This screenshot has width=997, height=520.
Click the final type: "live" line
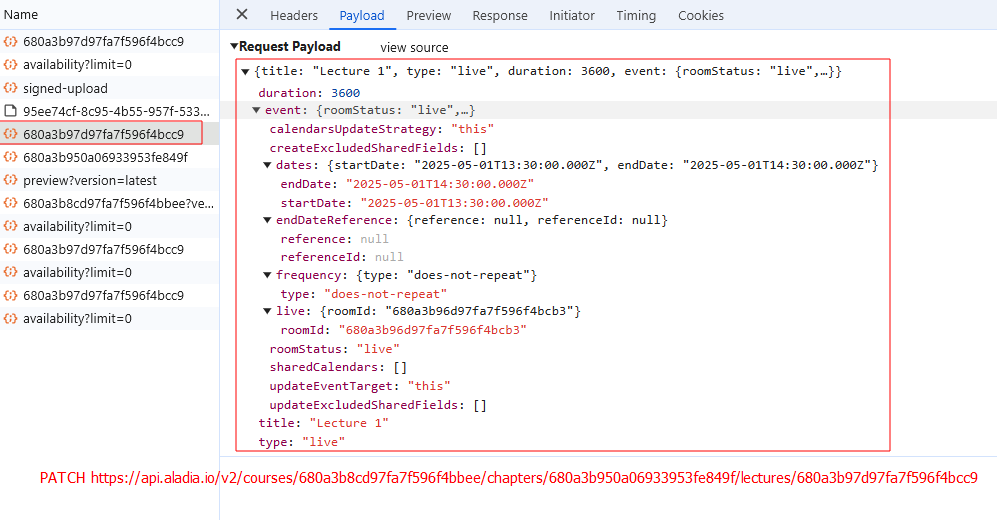pyautogui.click(x=301, y=442)
